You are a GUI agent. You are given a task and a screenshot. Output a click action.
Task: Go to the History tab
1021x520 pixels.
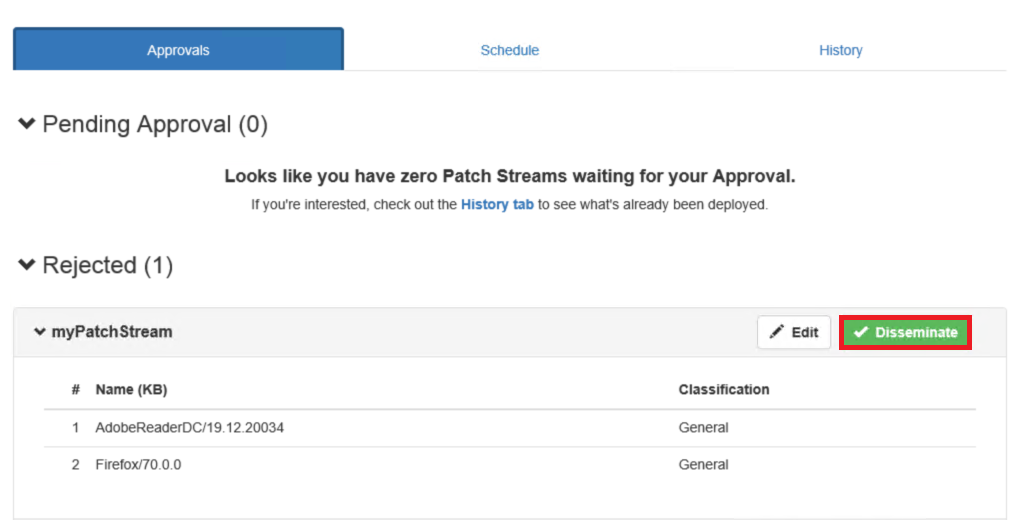point(840,50)
